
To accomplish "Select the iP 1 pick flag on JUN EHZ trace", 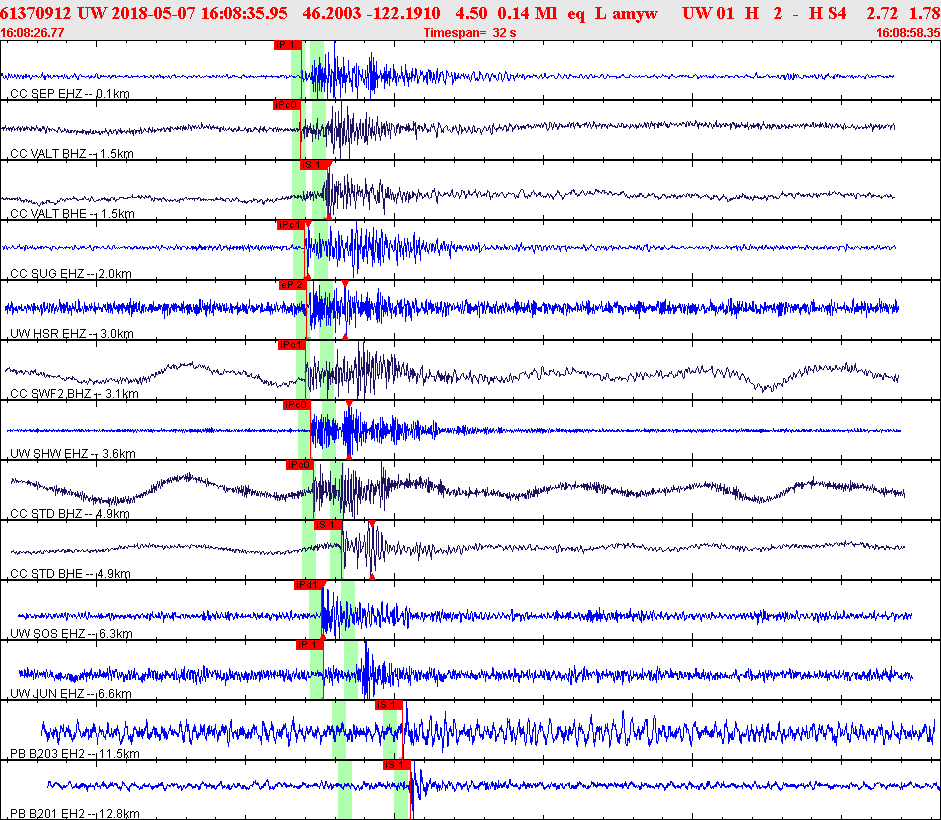I will coord(310,645).
